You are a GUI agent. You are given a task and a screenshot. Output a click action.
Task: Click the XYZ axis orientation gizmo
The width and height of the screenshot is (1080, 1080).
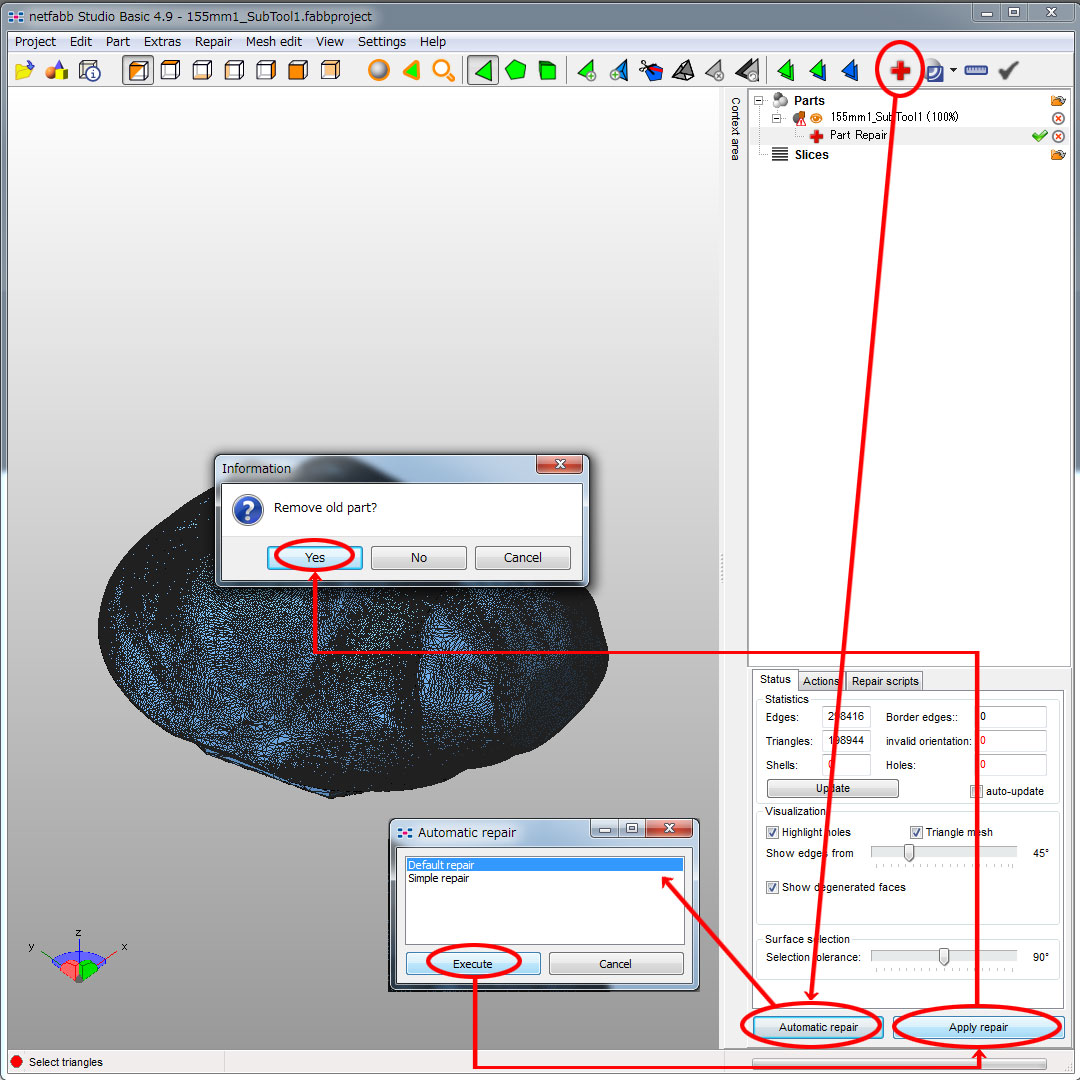79,957
